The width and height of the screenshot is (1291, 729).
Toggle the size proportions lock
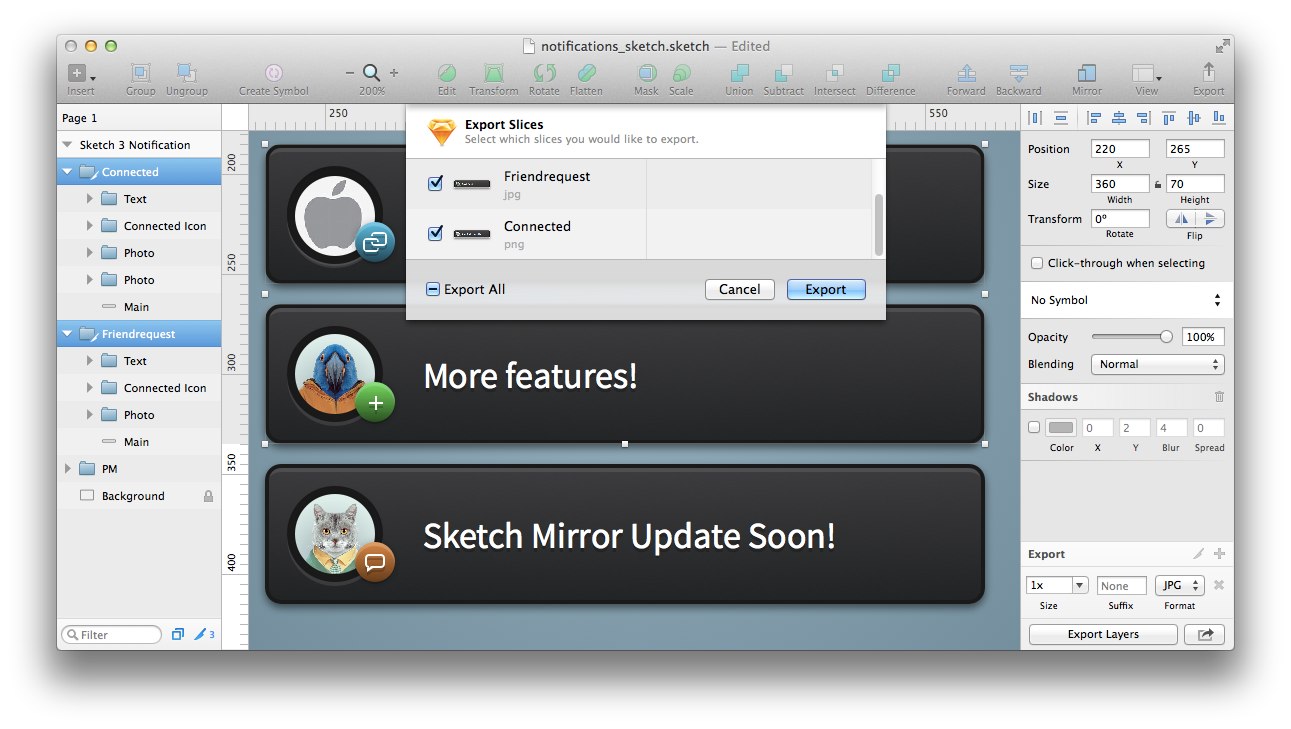pyautogui.click(x=1158, y=184)
